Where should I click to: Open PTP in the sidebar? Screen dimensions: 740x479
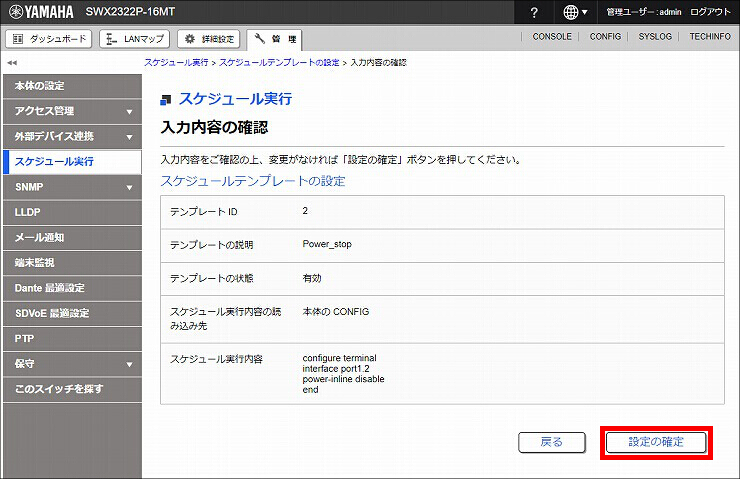pyautogui.click(x=72, y=338)
